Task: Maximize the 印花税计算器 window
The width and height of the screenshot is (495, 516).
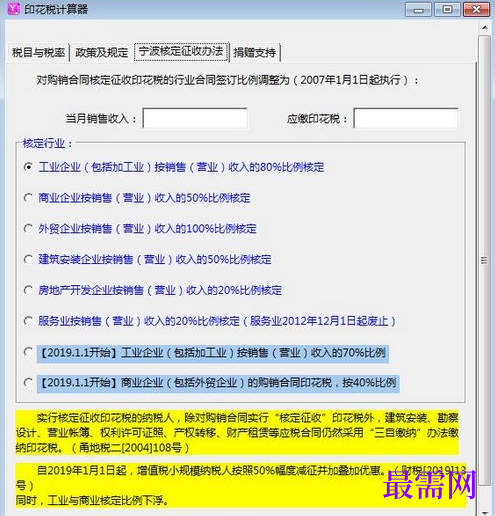Action: [447, 10]
